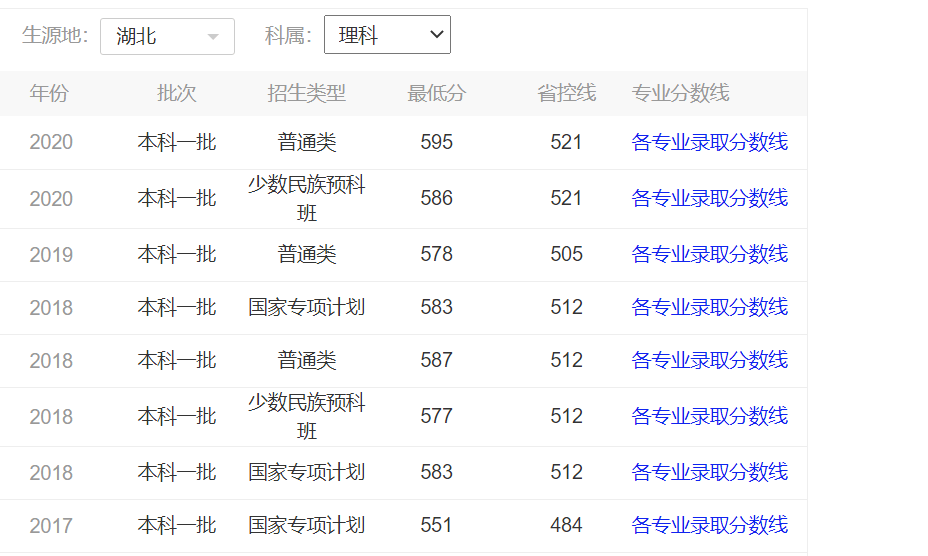Click 国家专项计划 in the 2017 row

pos(307,525)
